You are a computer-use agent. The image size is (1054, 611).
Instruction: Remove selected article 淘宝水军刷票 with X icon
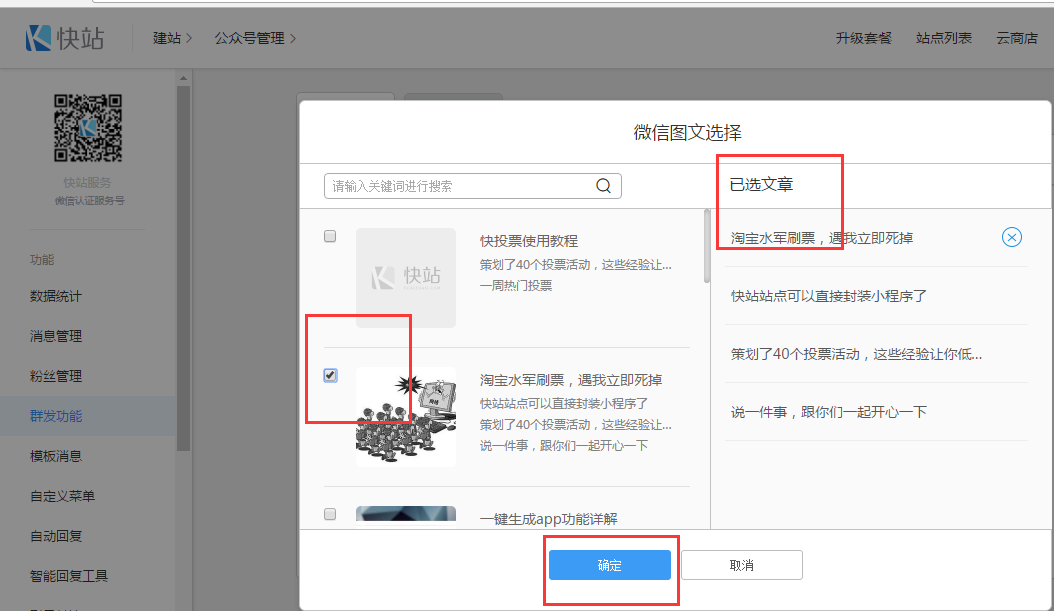pos(1011,237)
